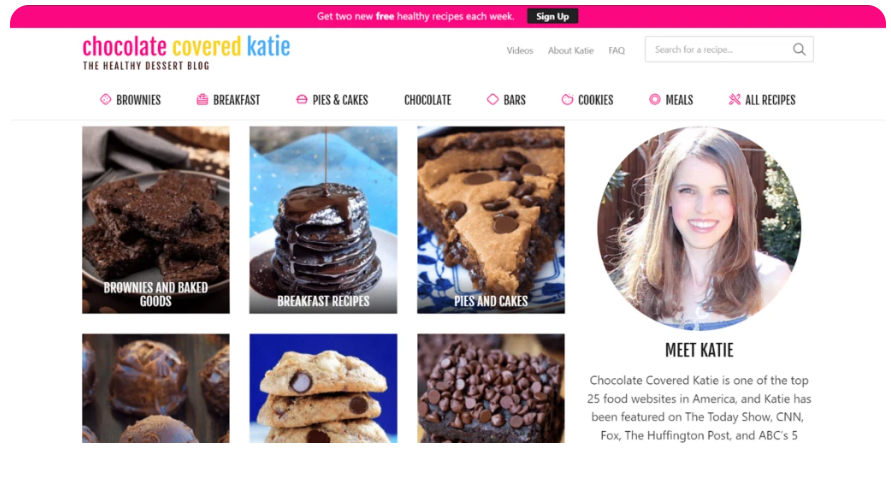Select the Pies and Cakes thumbnail

(x=491, y=220)
